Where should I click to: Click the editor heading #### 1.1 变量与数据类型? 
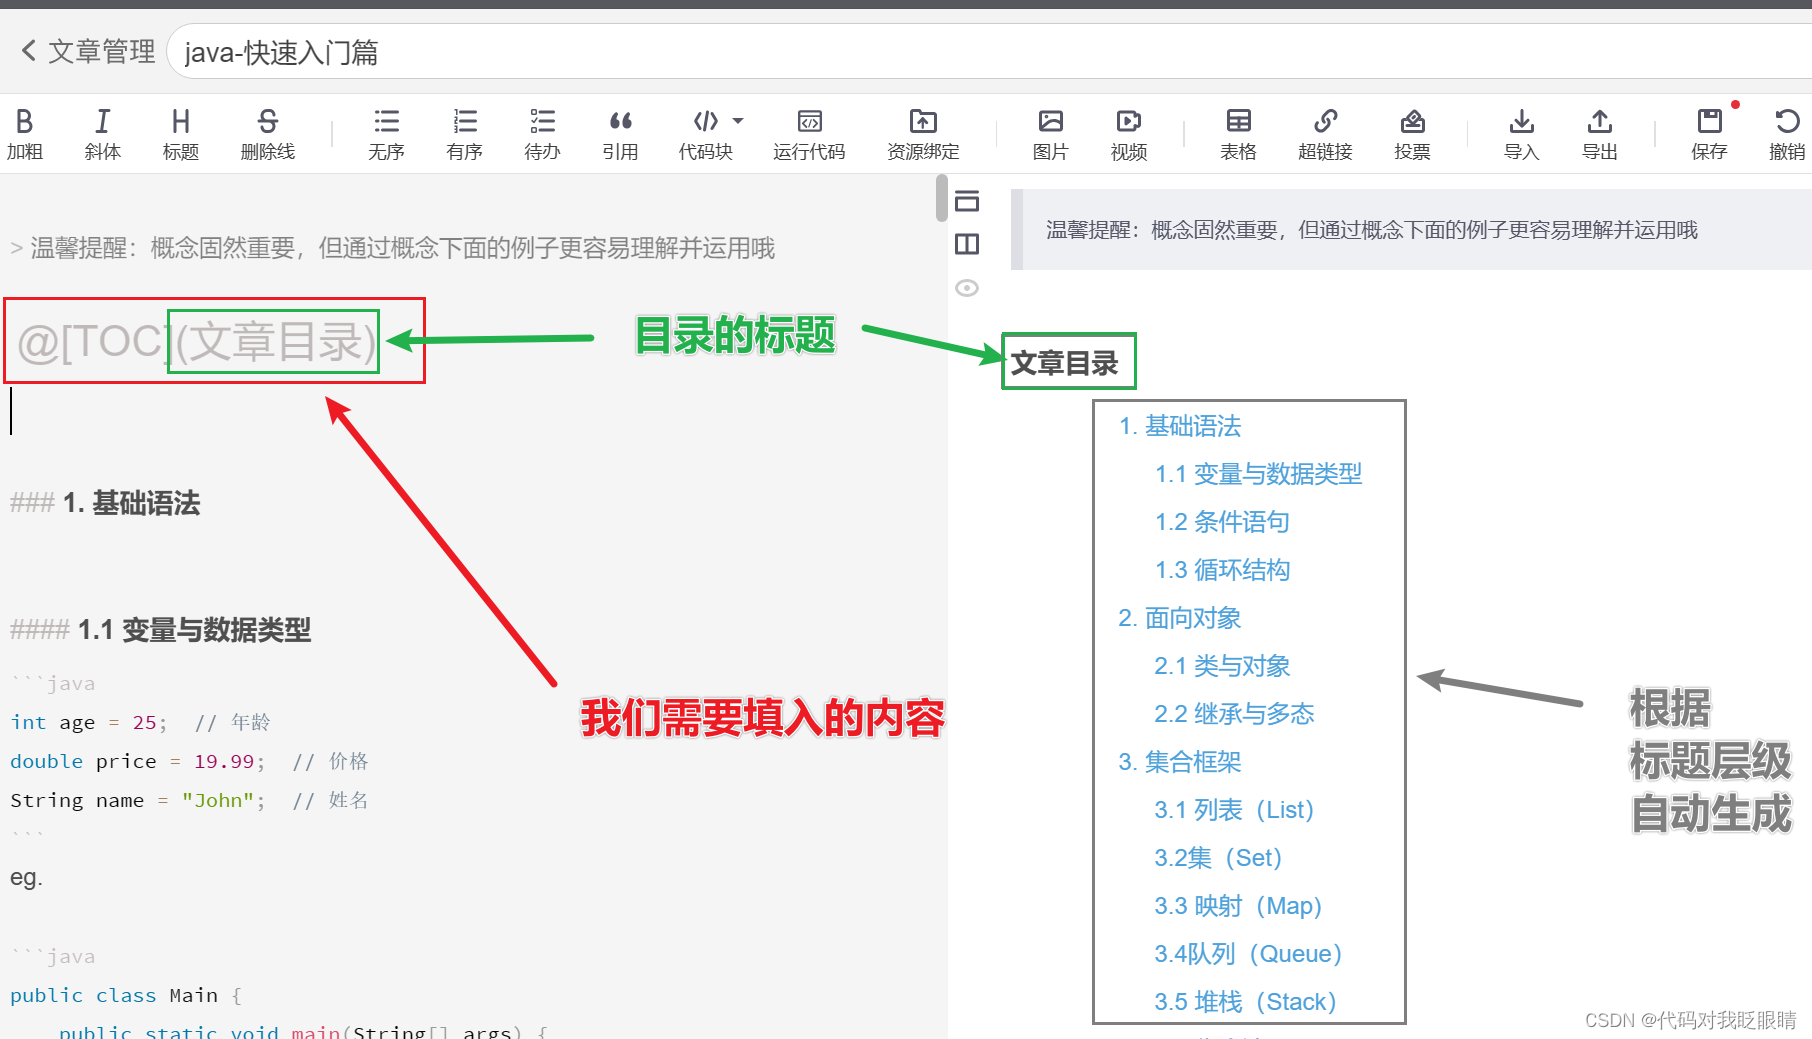[x=160, y=630]
